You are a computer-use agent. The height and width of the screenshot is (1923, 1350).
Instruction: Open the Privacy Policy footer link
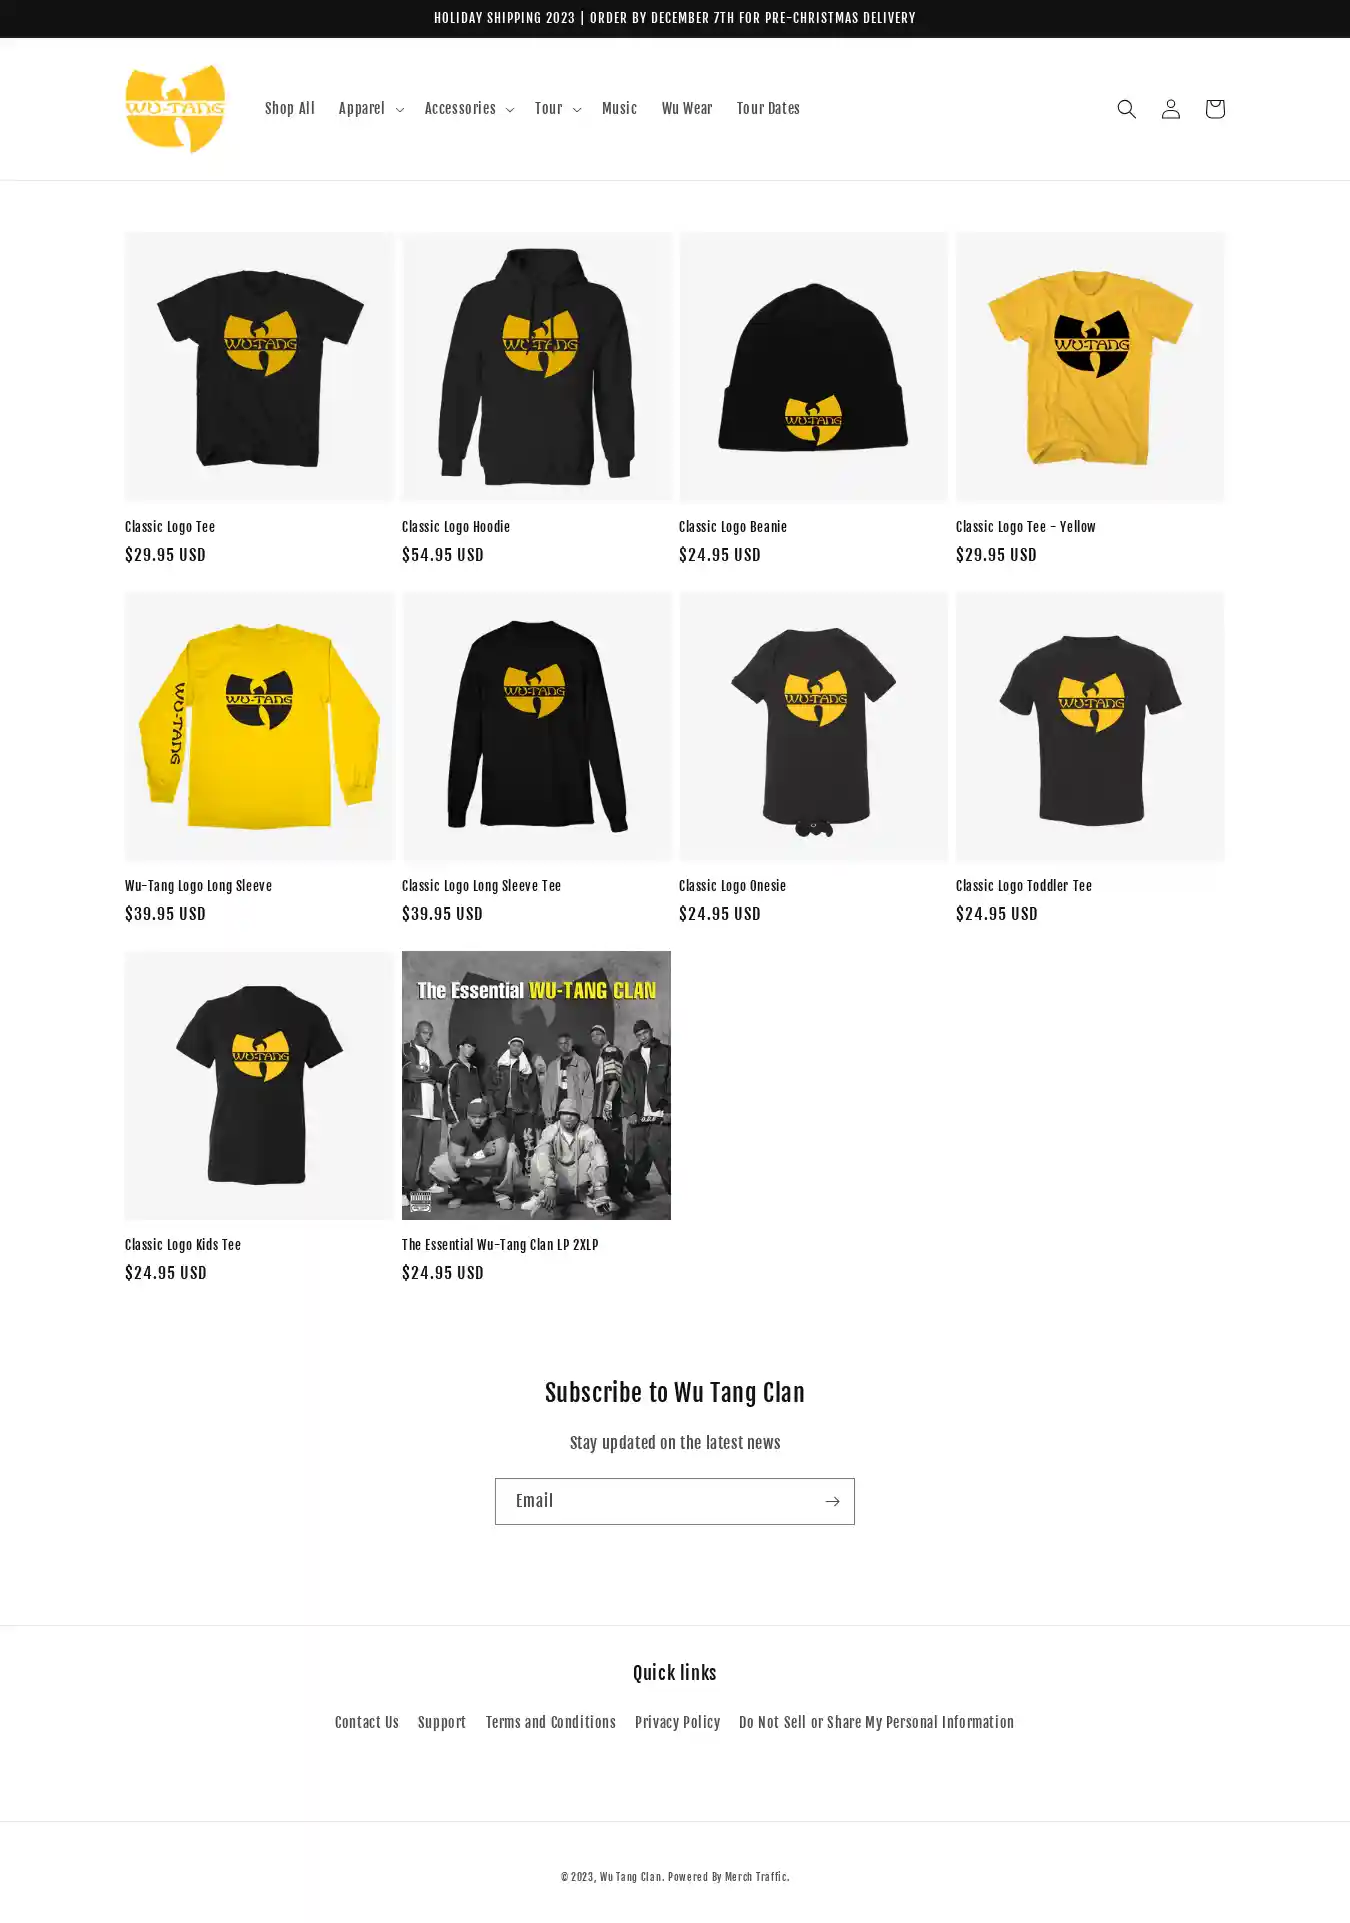point(677,1722)
